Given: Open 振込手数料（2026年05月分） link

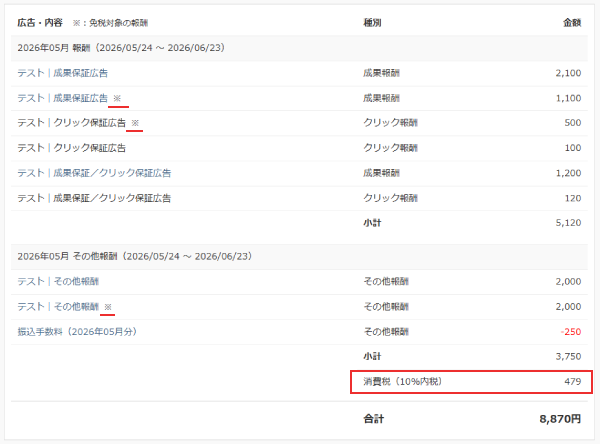Looking at the screenshot, I should coord(77,332).
